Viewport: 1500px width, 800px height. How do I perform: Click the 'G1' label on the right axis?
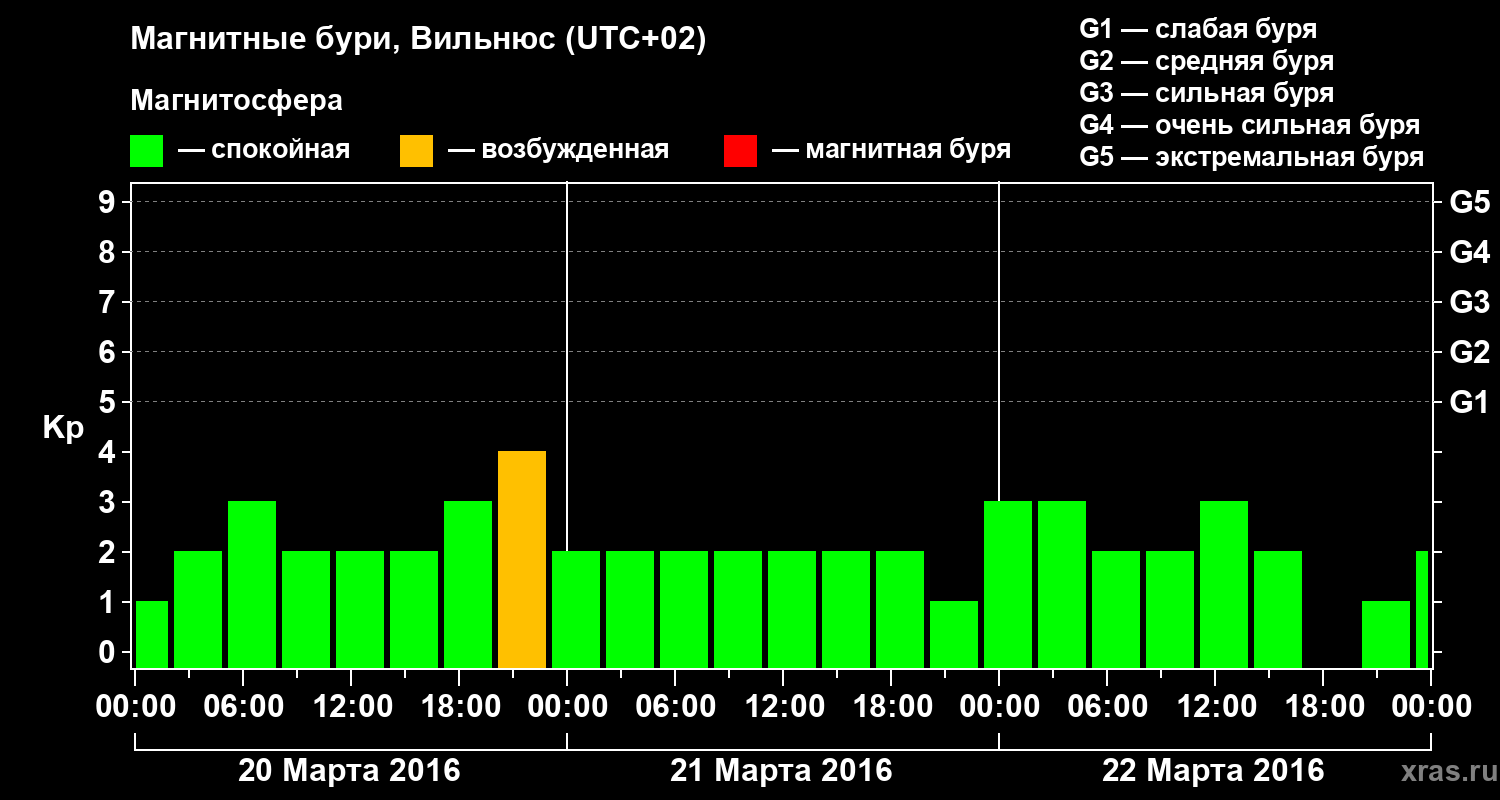[1469, 402]
